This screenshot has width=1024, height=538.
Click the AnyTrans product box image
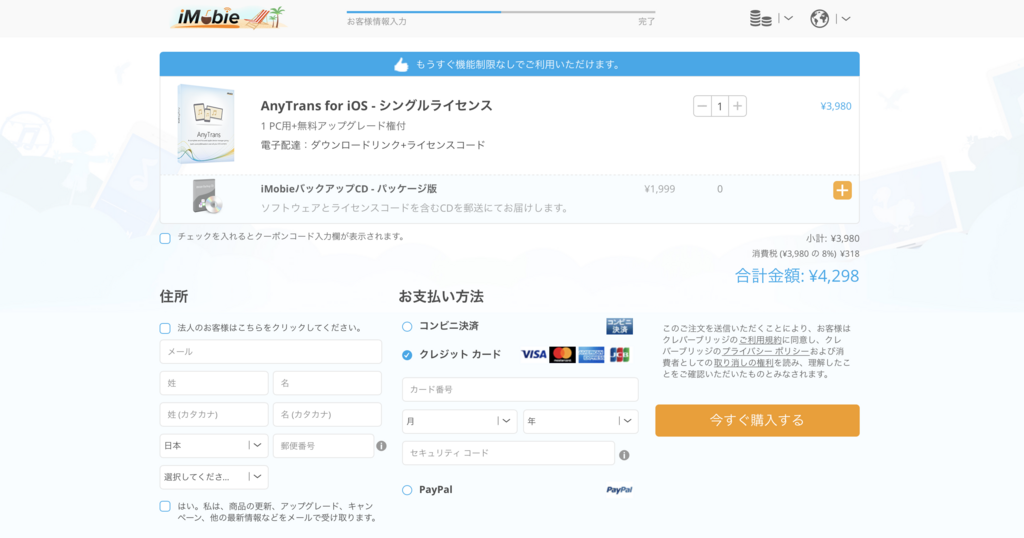[206, 123]
